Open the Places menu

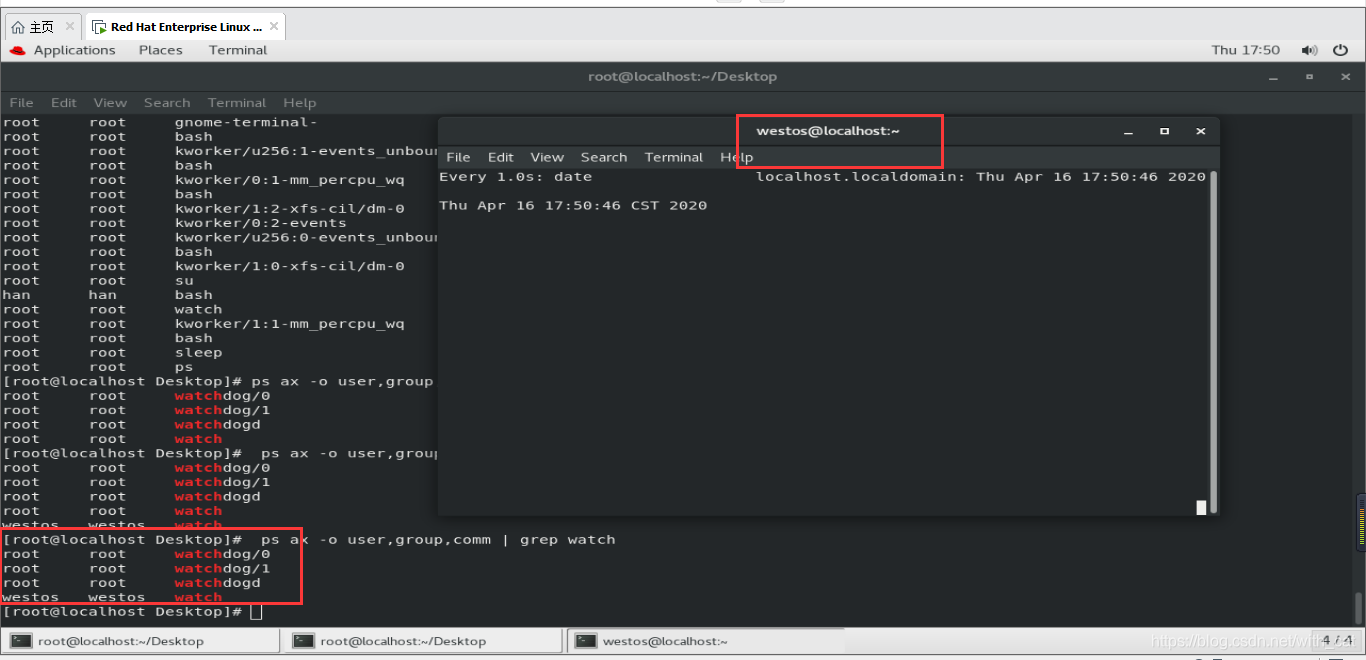click(161, 50)
